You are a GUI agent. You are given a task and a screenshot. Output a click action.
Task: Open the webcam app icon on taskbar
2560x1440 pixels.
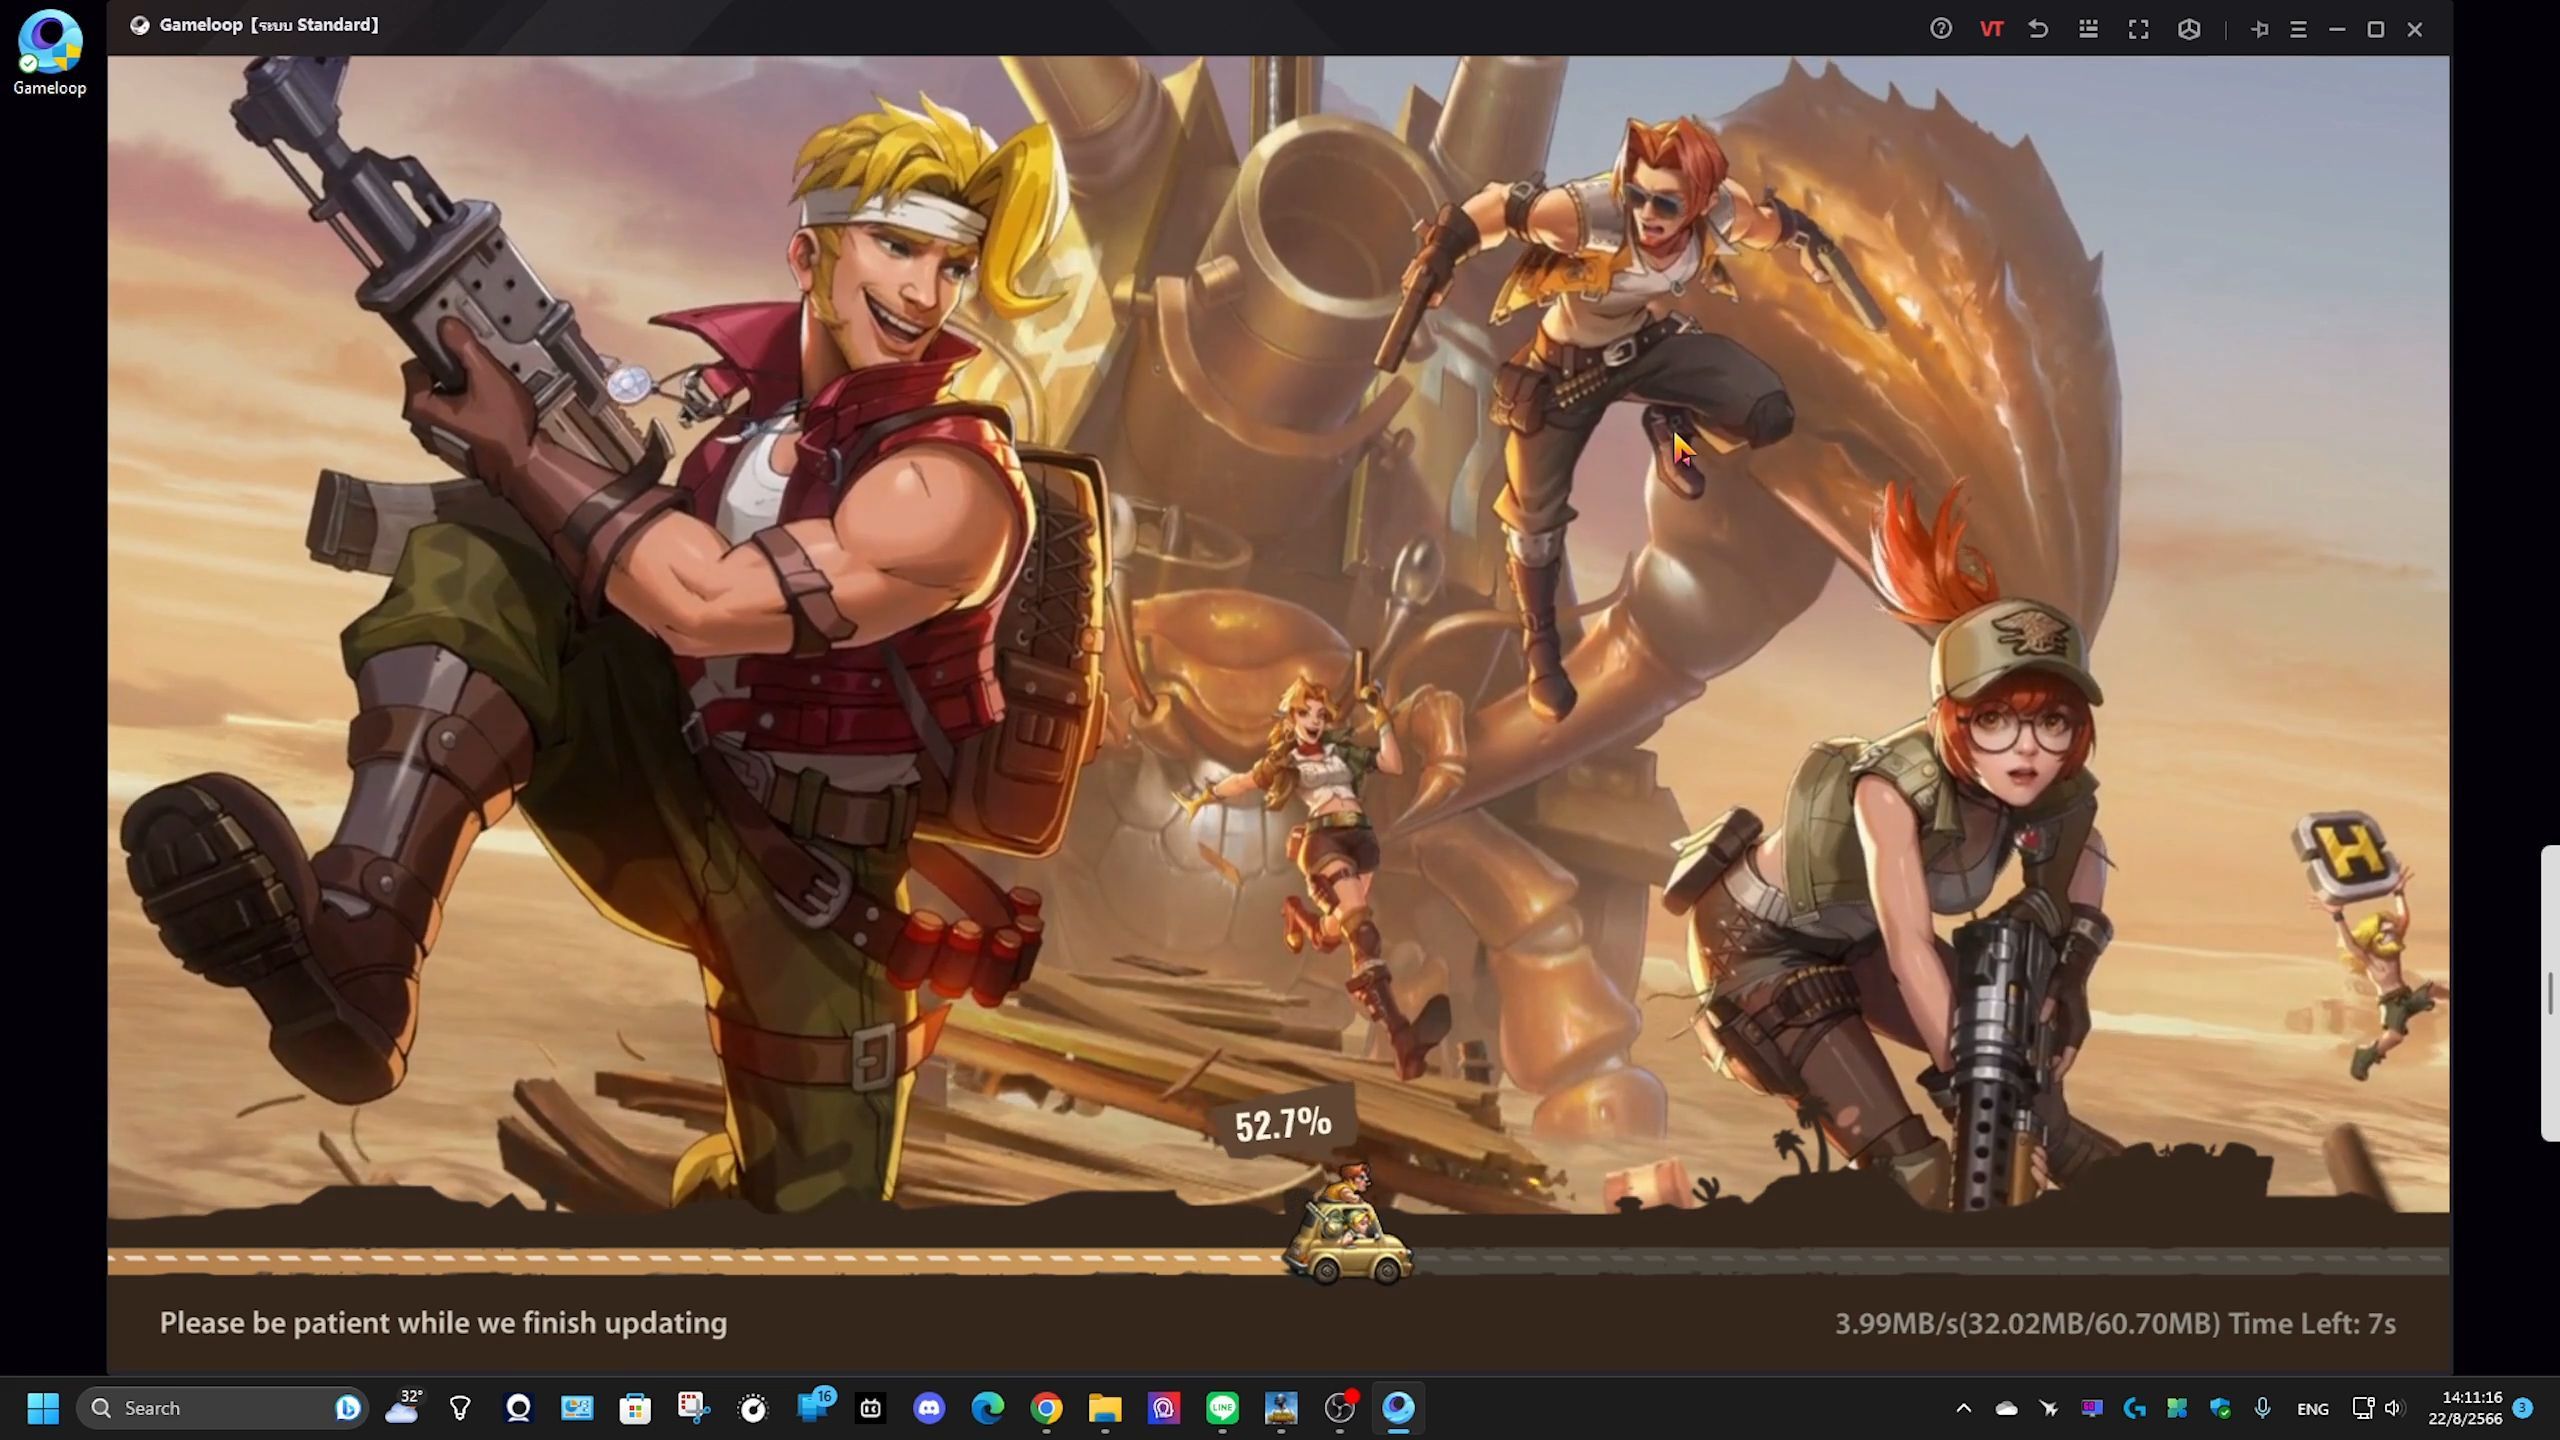tap(518, 1408)
